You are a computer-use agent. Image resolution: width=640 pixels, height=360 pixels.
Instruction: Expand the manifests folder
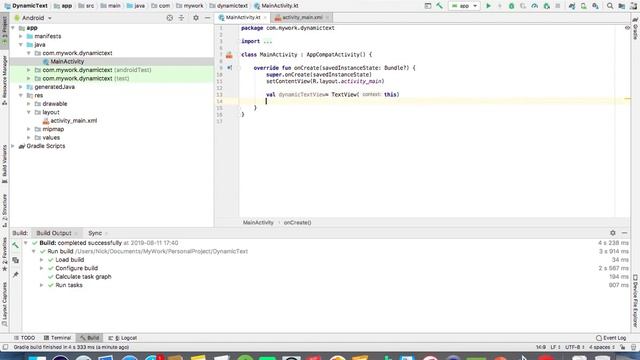click(21, 36)
